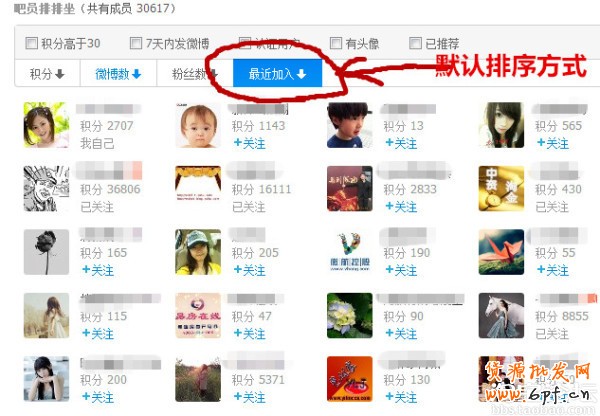600x416 pixels.
Task: Sort members by 积分 descending
Action: [47, 73]
